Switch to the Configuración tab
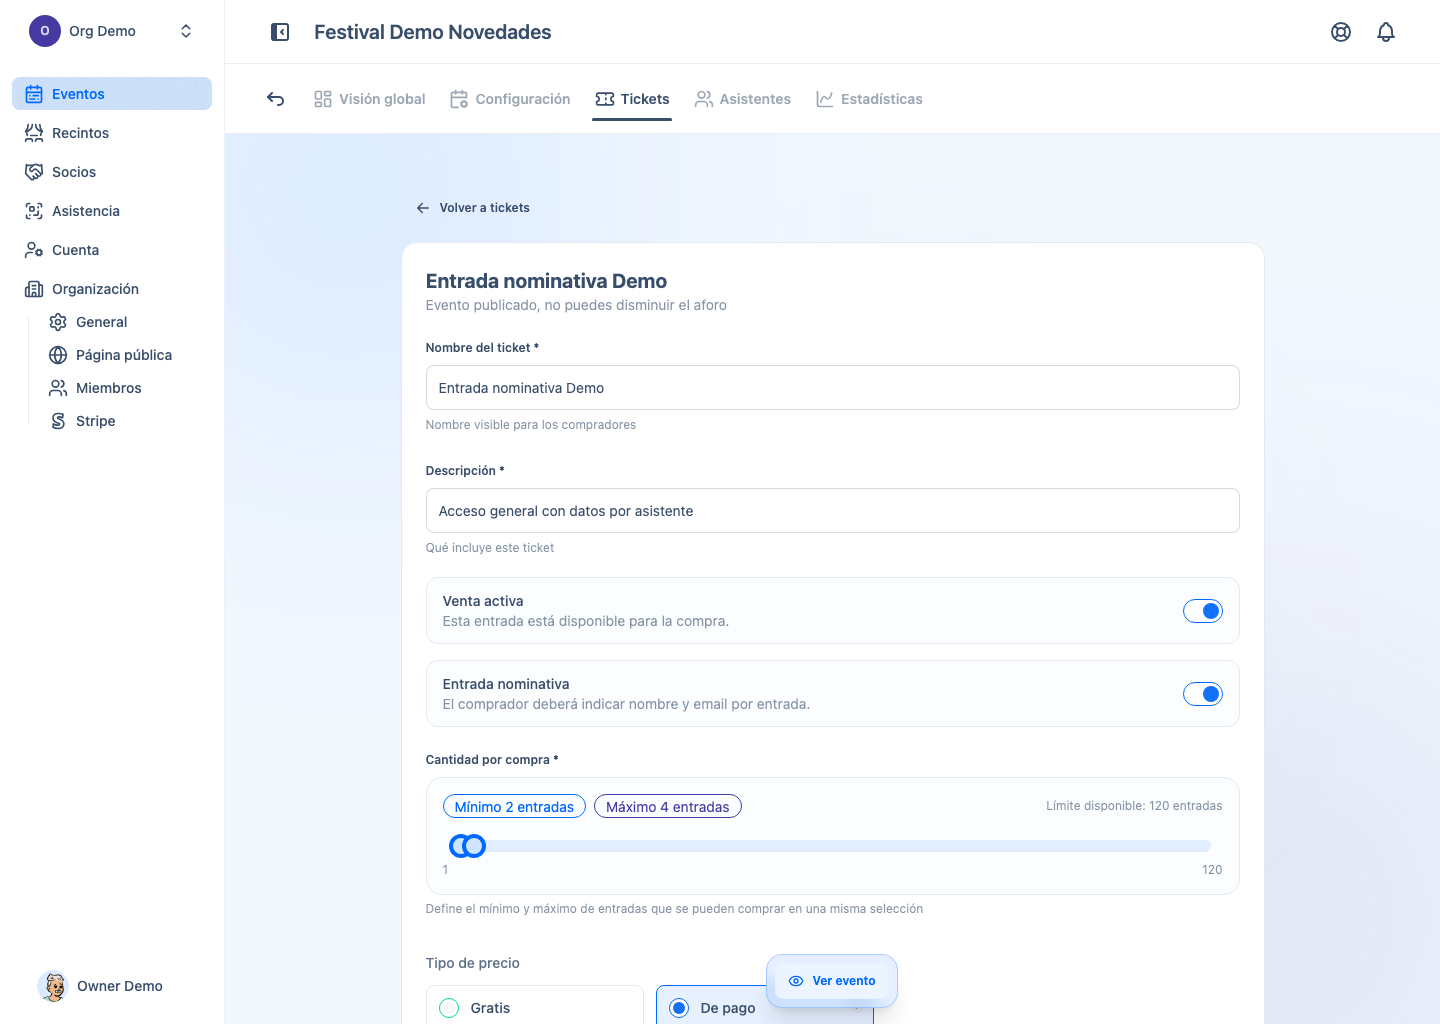 point(510,99)
